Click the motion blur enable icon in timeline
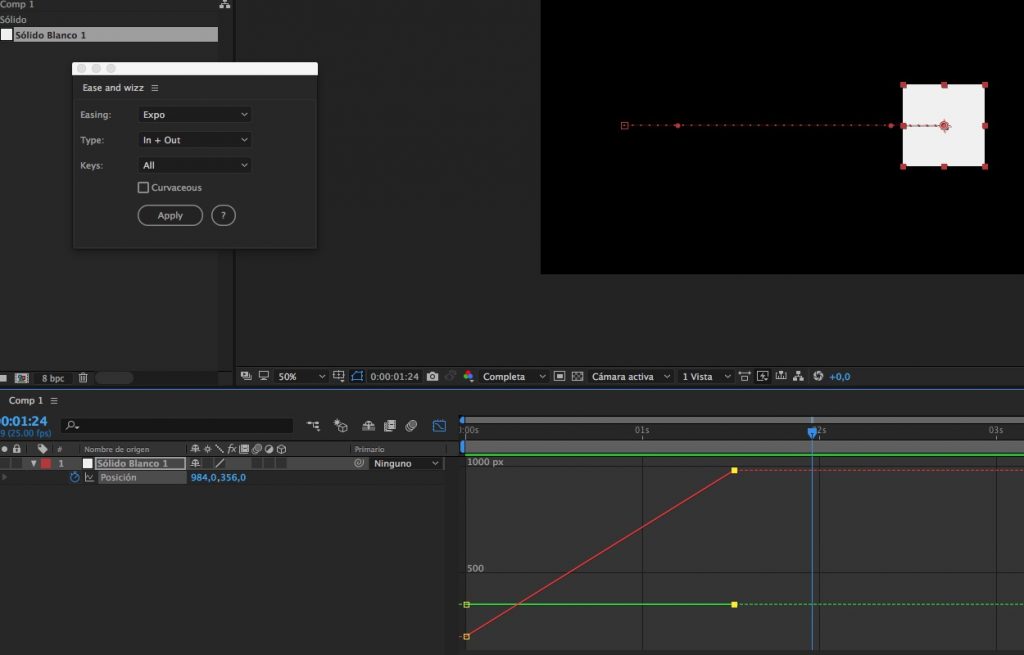 411,426
